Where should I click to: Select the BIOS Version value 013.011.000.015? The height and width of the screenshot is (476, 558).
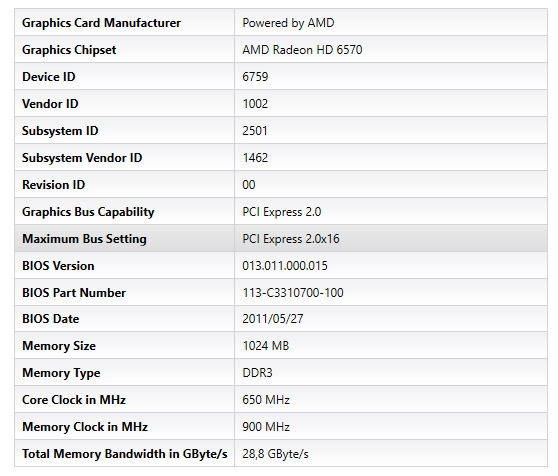click(285, 266)
